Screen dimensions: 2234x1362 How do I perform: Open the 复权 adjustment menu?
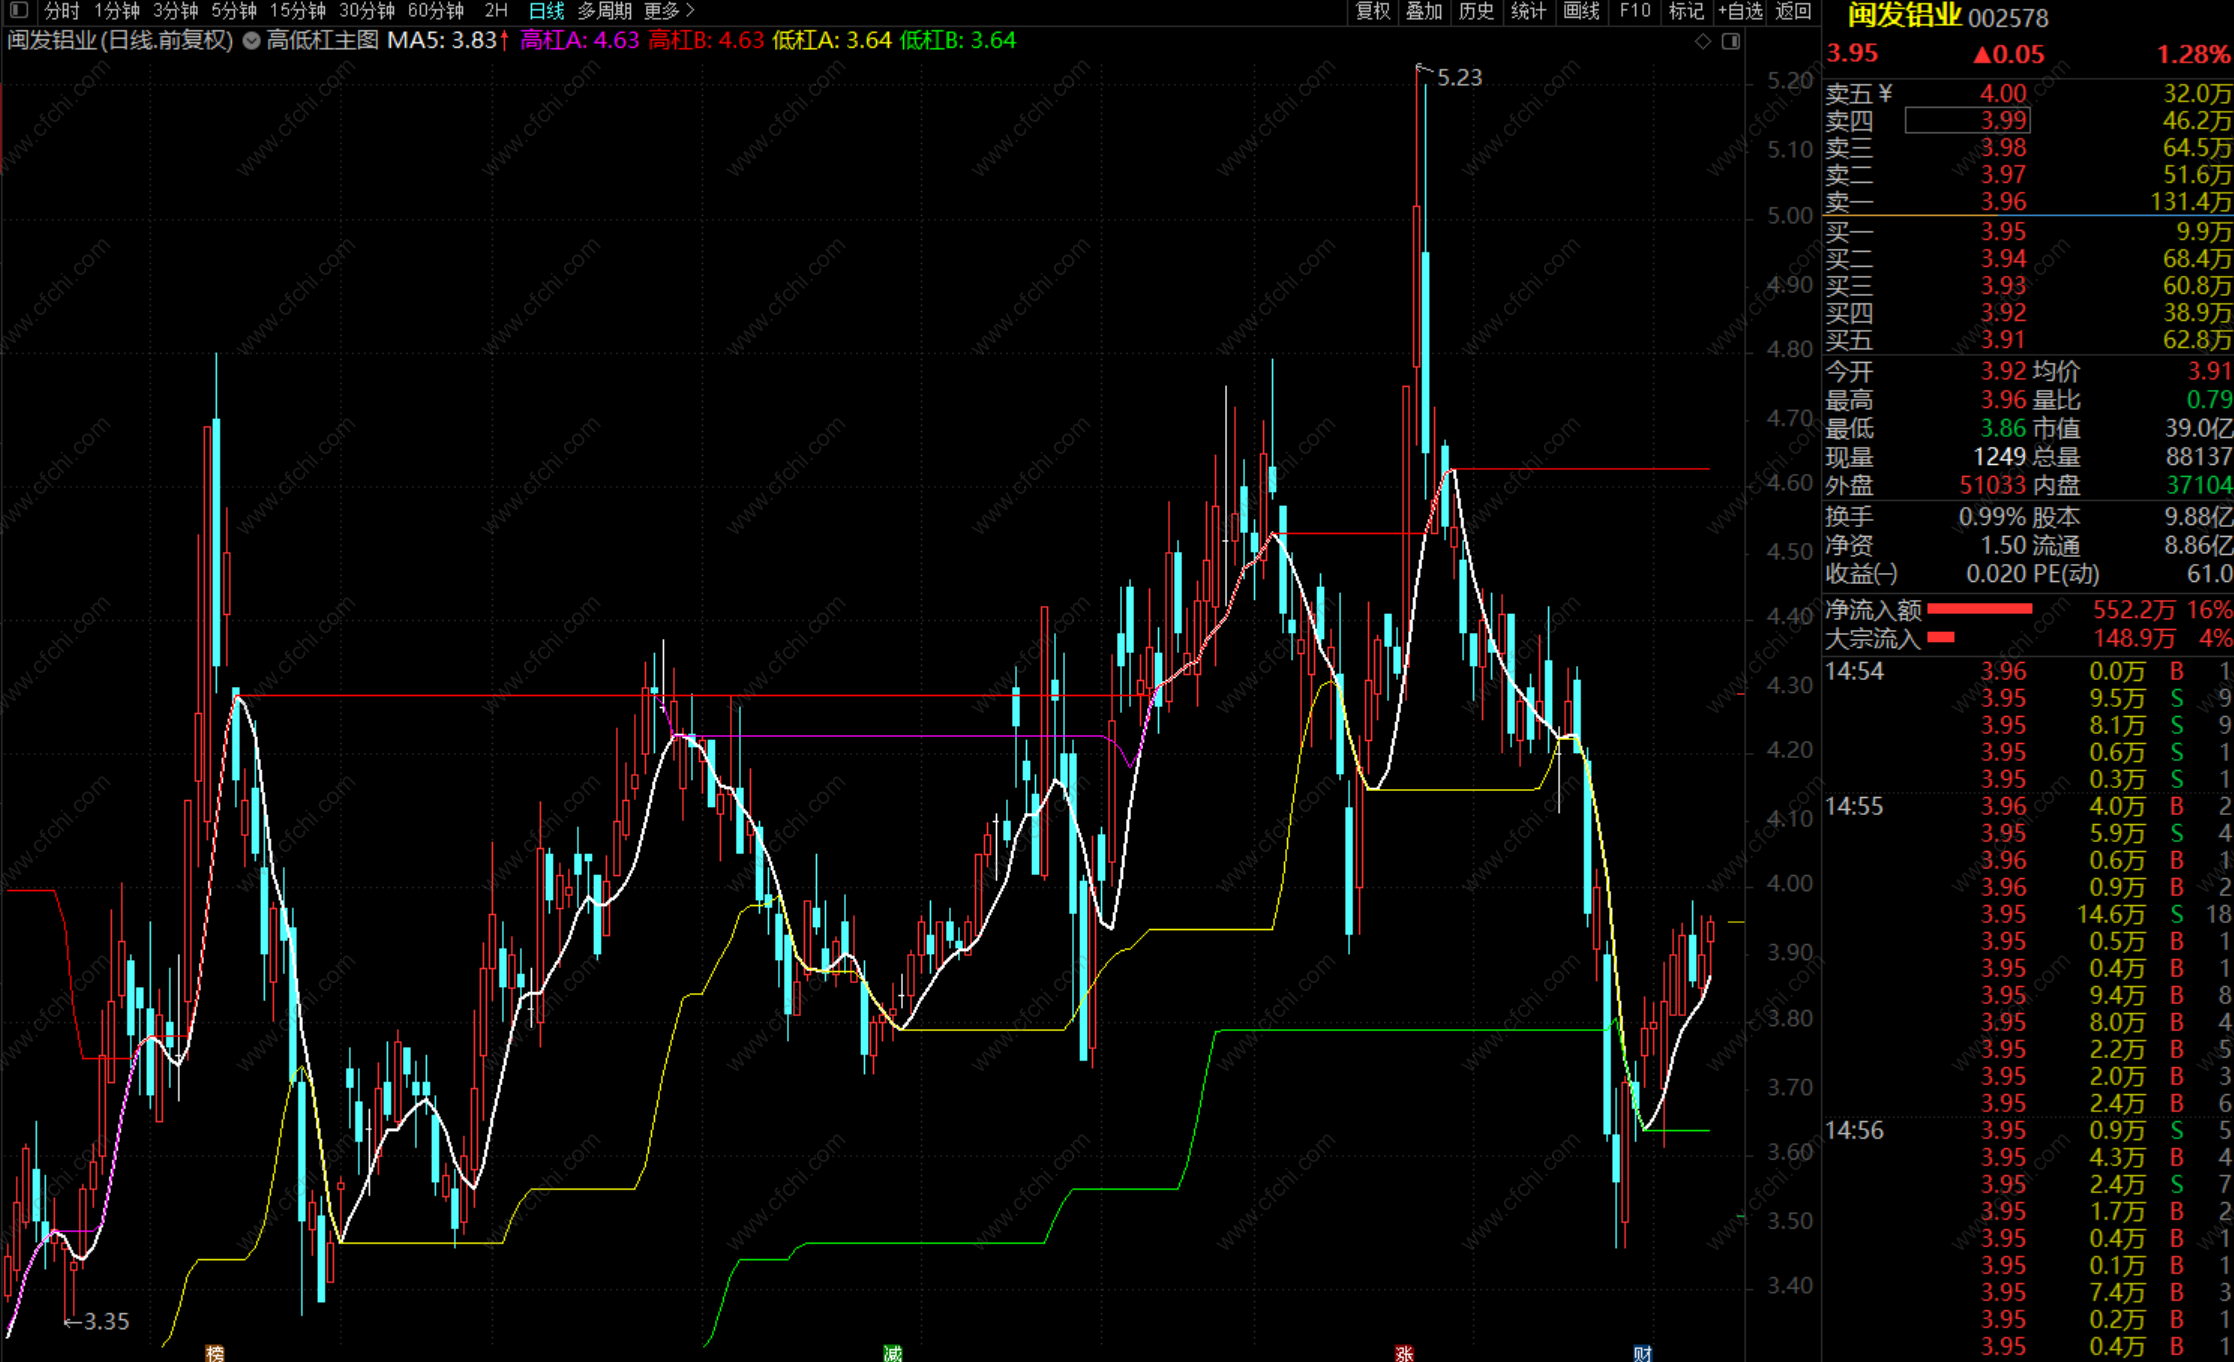(1373, 11)
